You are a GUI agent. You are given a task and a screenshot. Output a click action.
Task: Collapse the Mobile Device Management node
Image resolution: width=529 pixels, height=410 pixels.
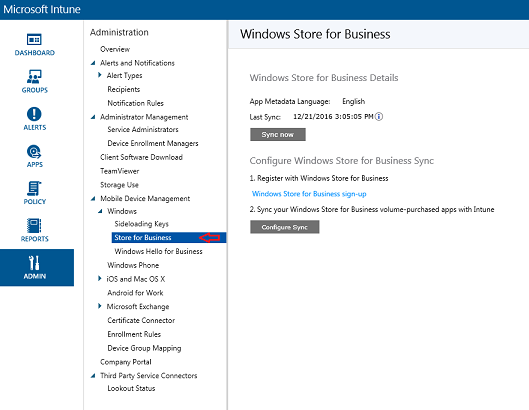pyautogui.click(x=93, y=198)
